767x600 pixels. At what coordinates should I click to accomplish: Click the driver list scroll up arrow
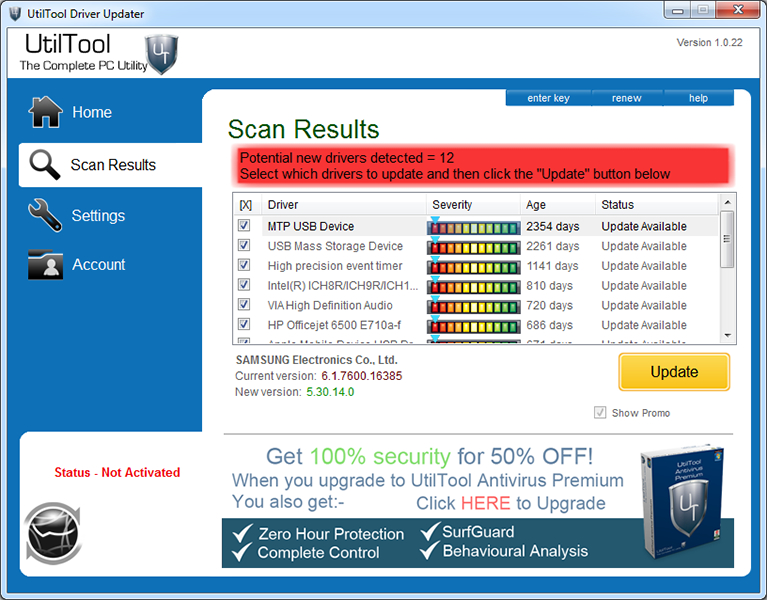(727, 202)
